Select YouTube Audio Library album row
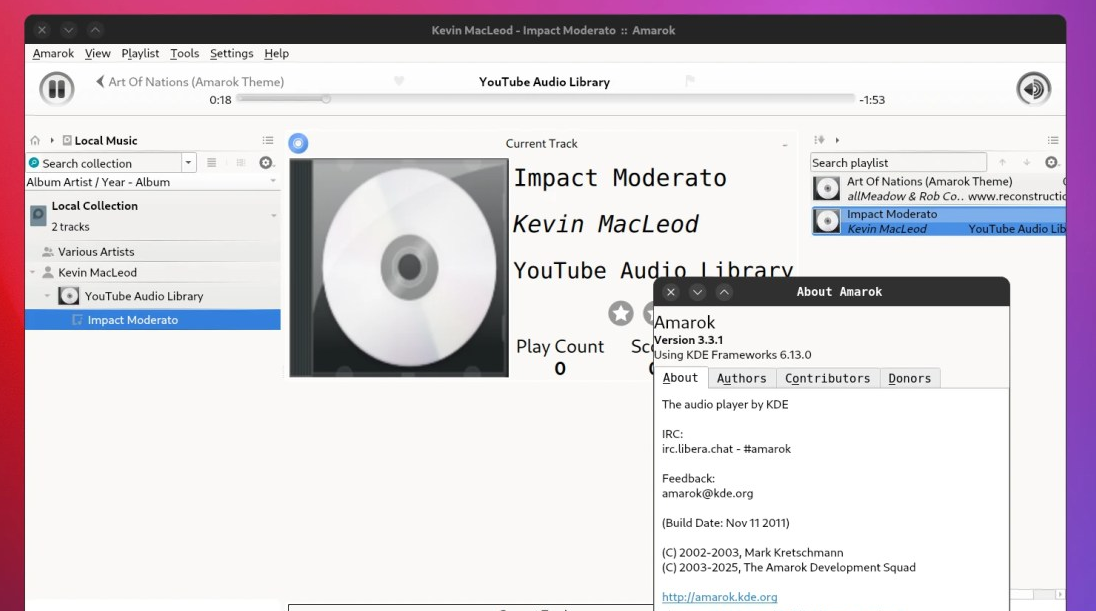The height and width of the screenshot is (611, 1096). (x=152, y=296)
